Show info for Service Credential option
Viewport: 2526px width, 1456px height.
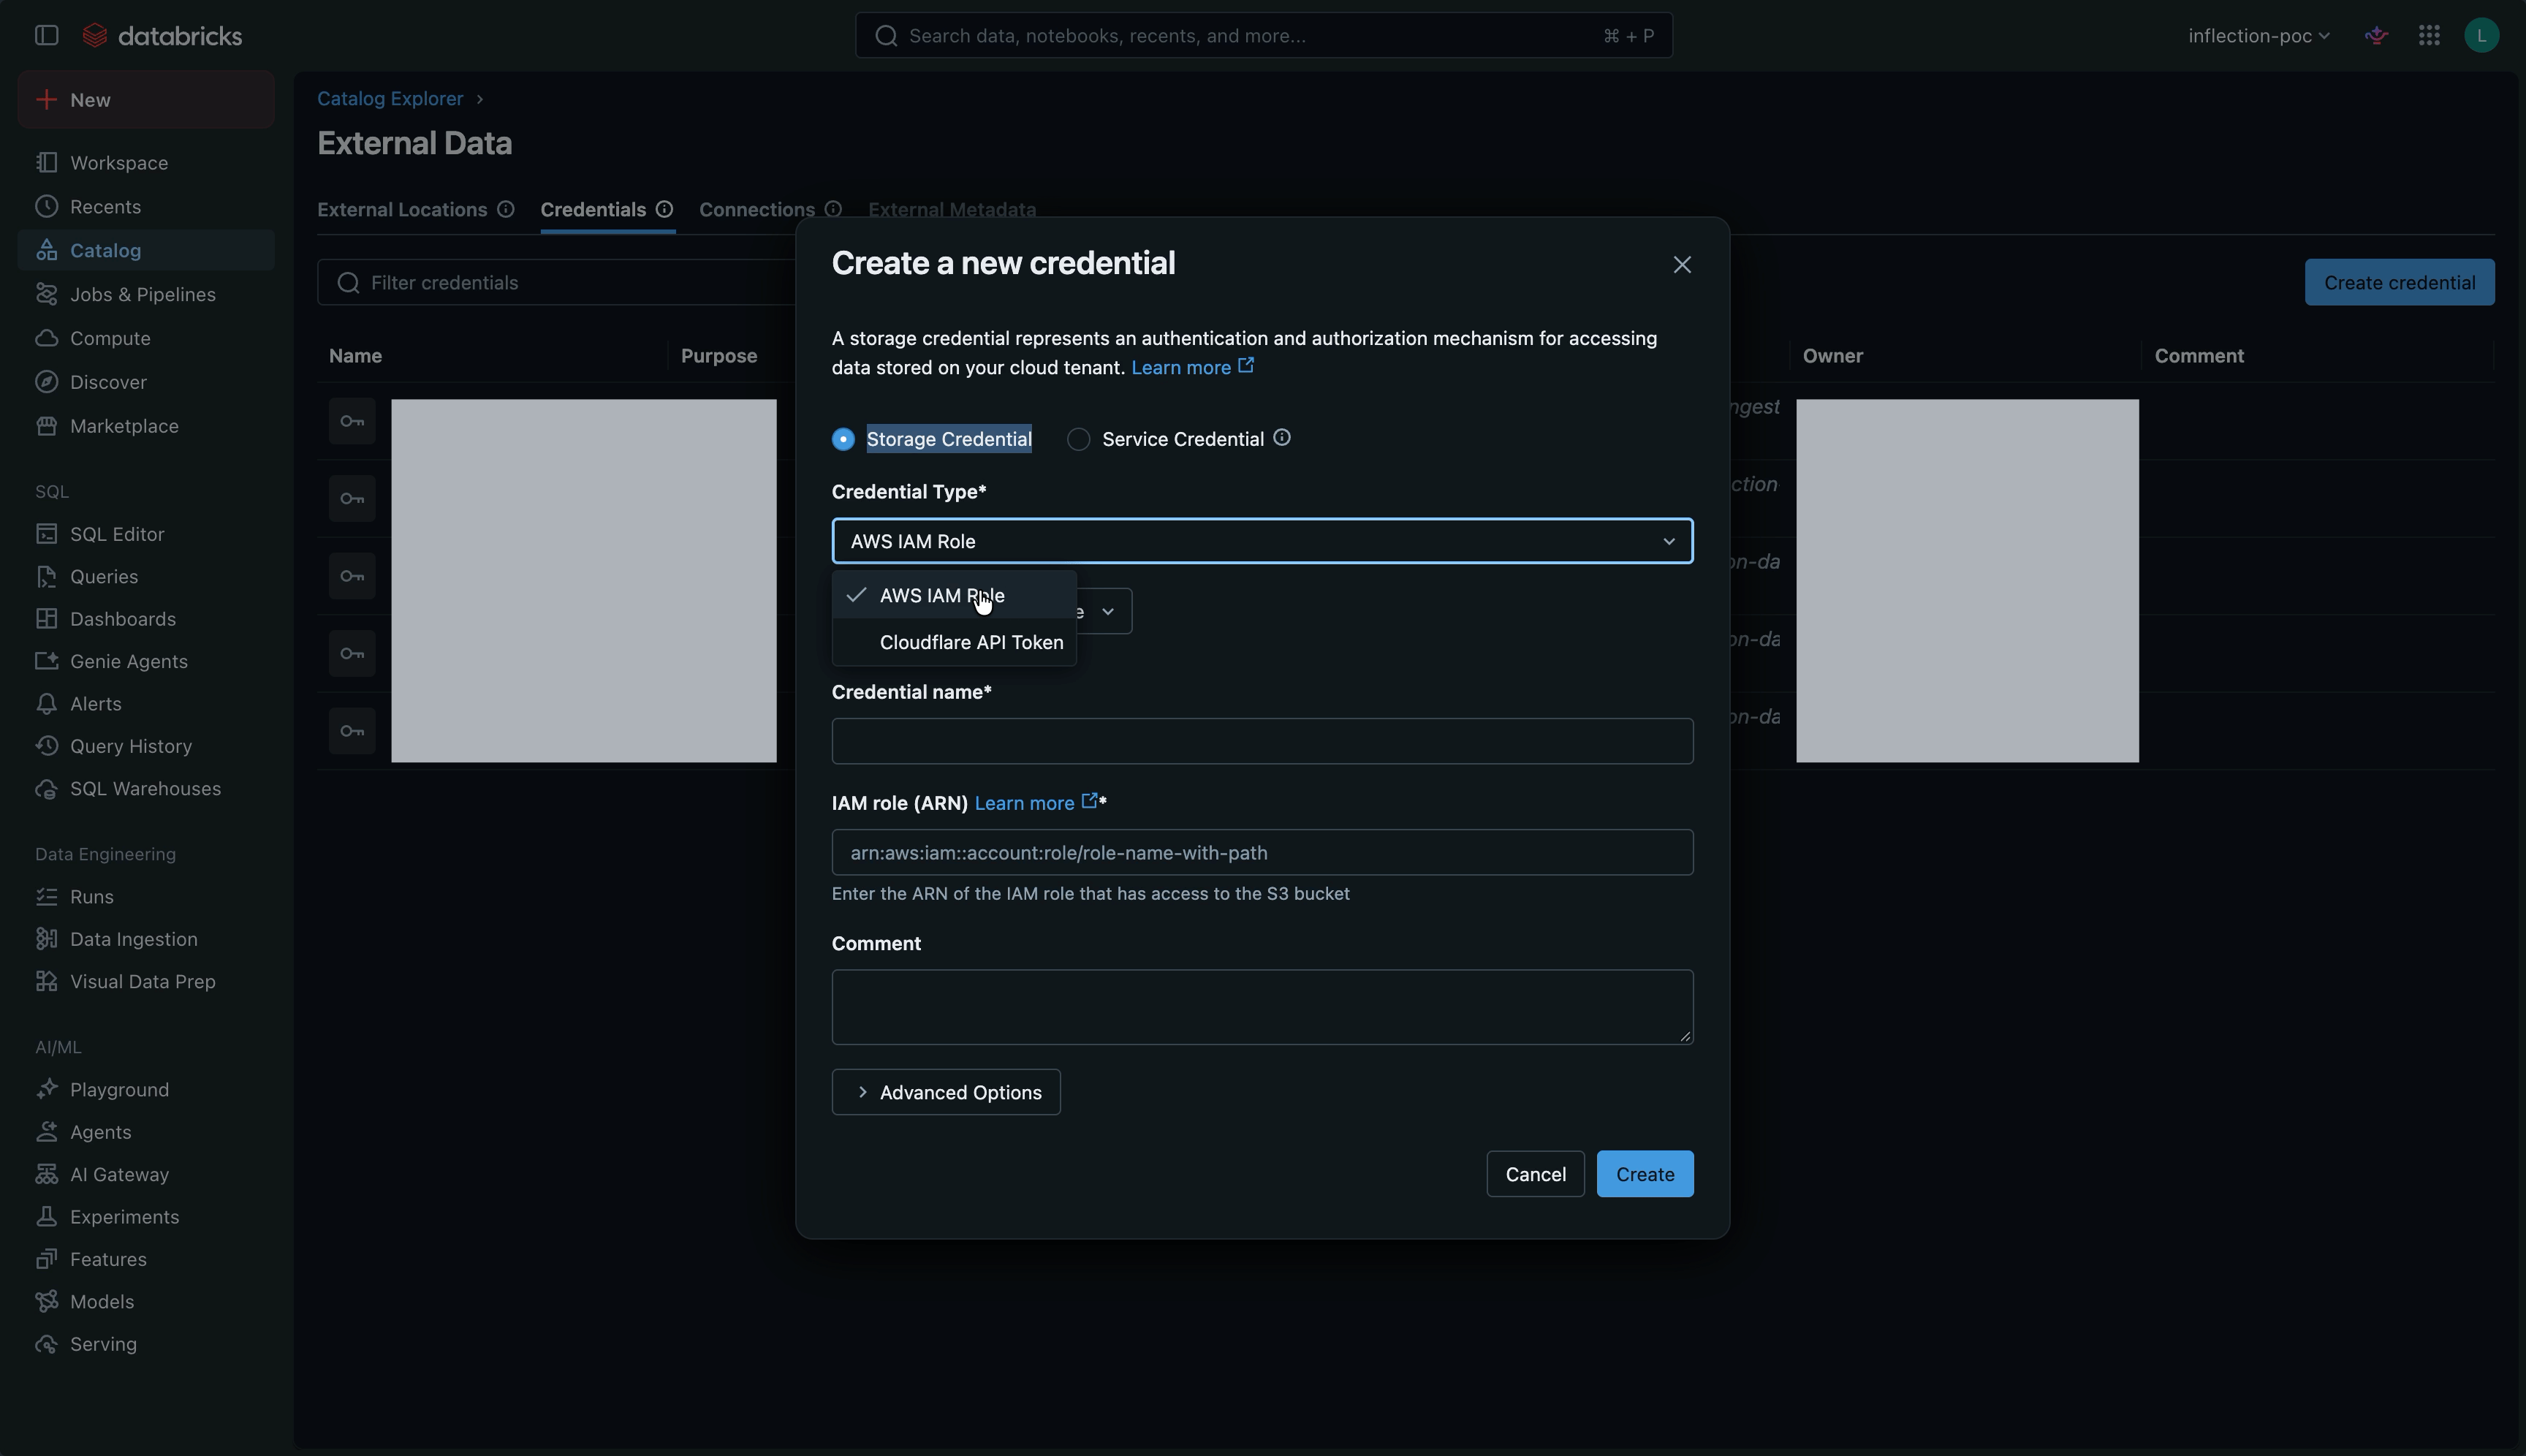point(1282,438)
